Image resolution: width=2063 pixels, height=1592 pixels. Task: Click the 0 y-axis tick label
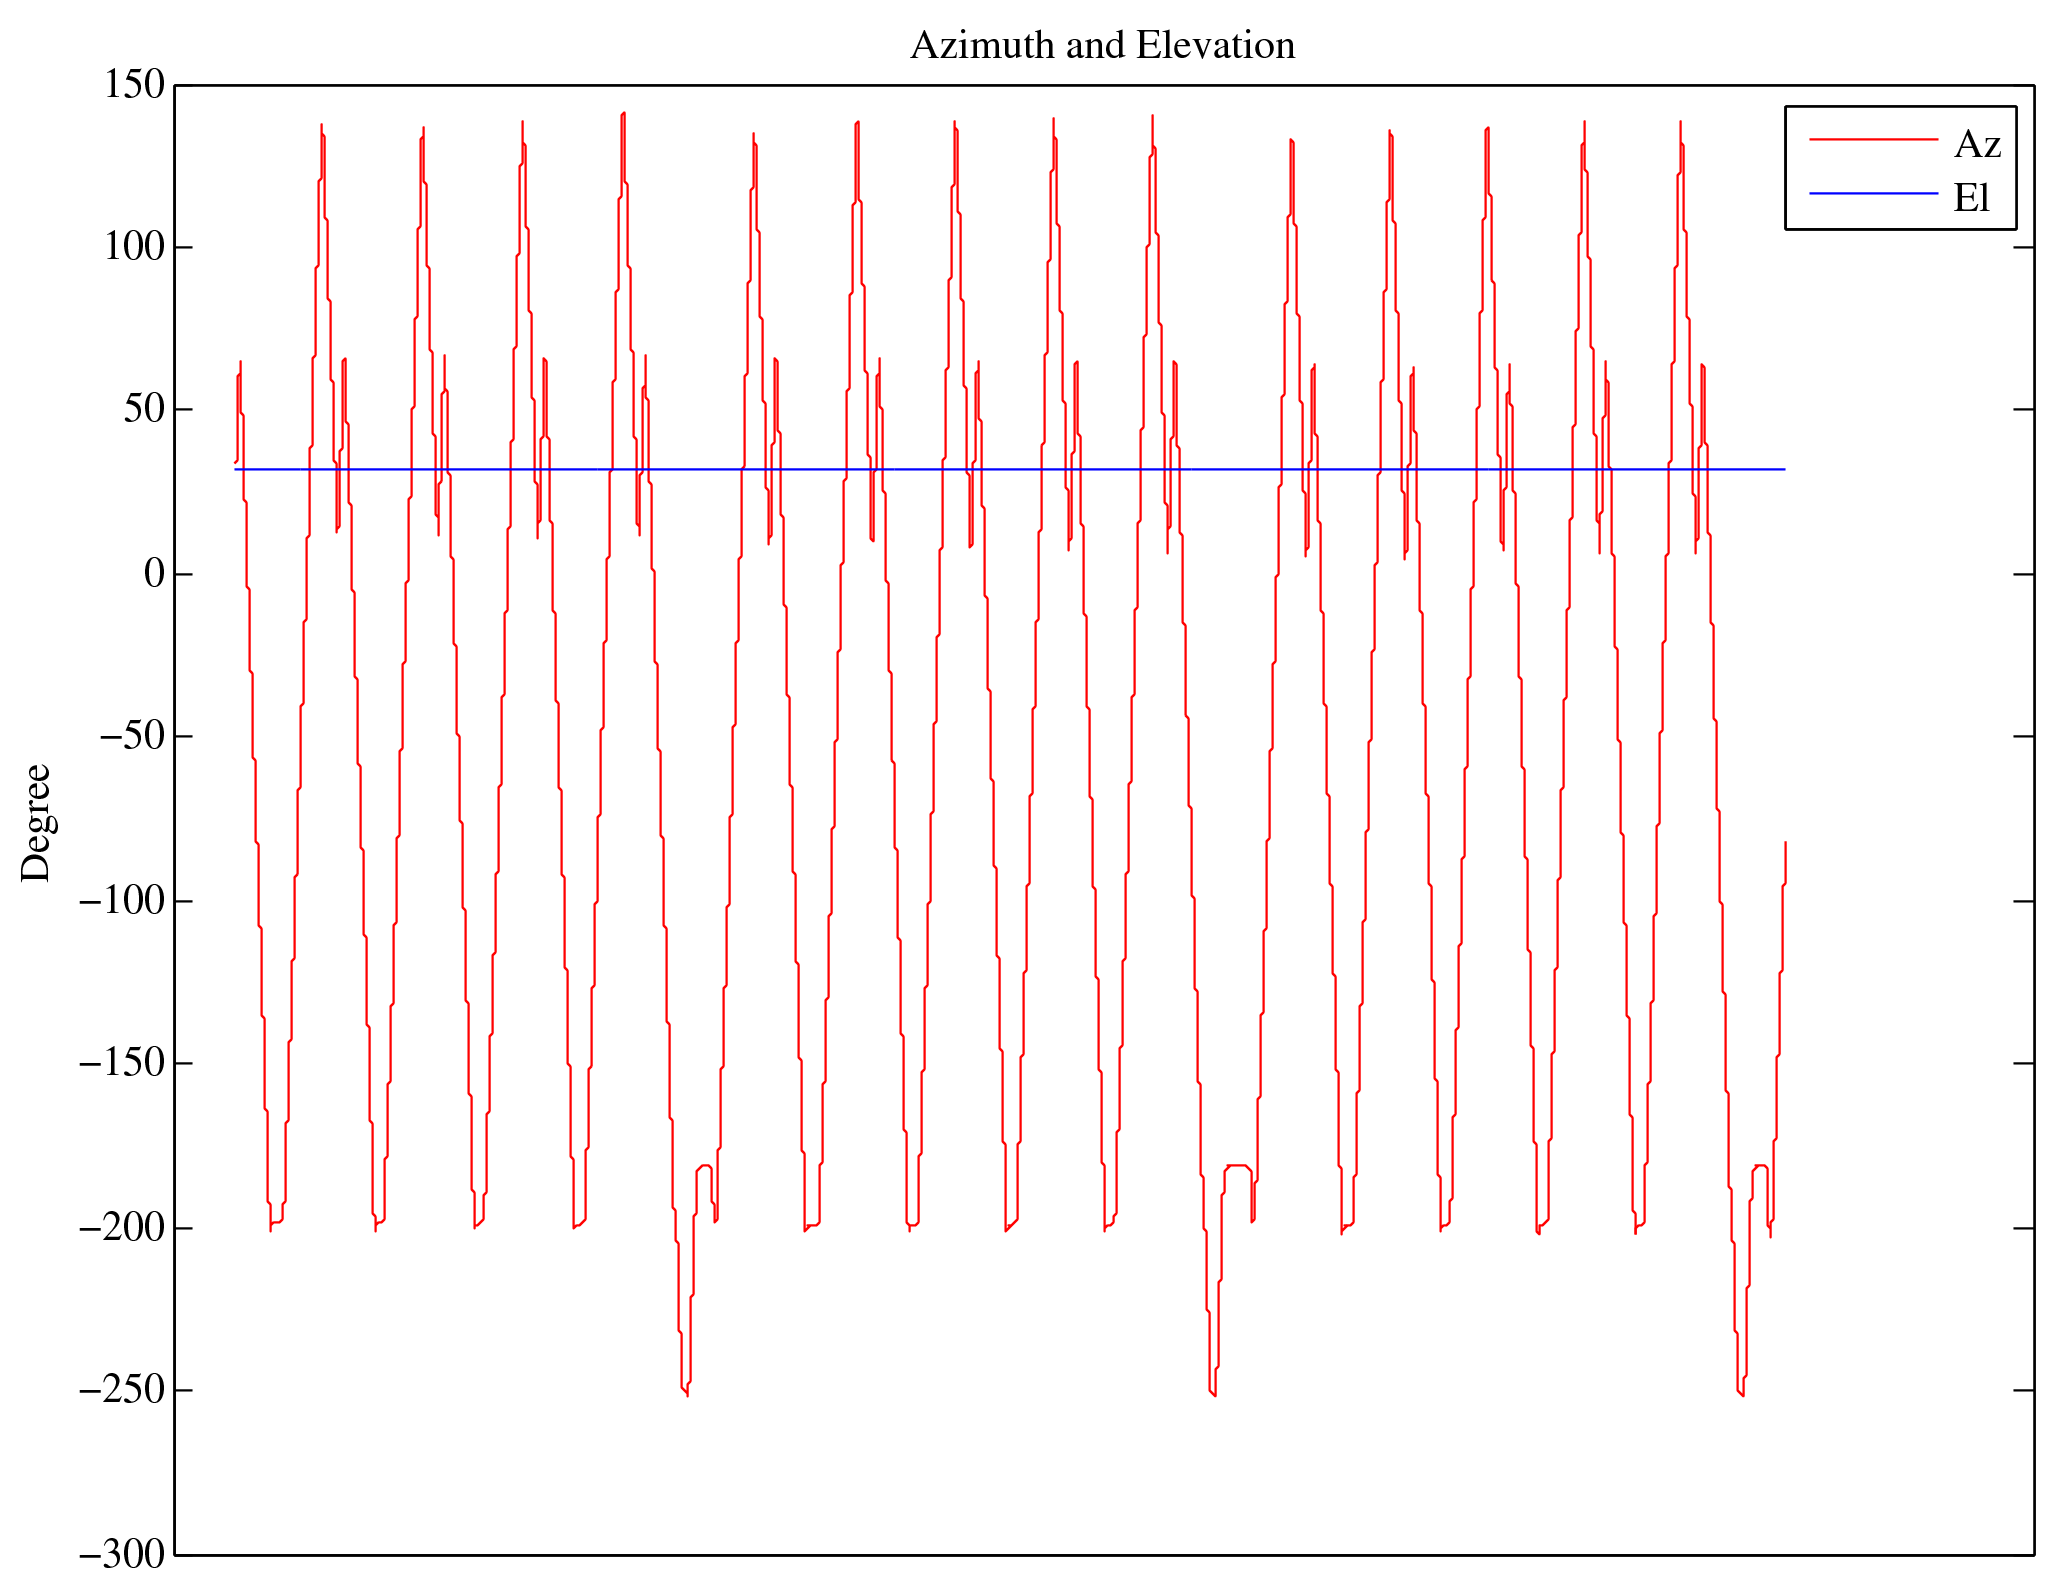pyautogui.click(x=154, y=574)
